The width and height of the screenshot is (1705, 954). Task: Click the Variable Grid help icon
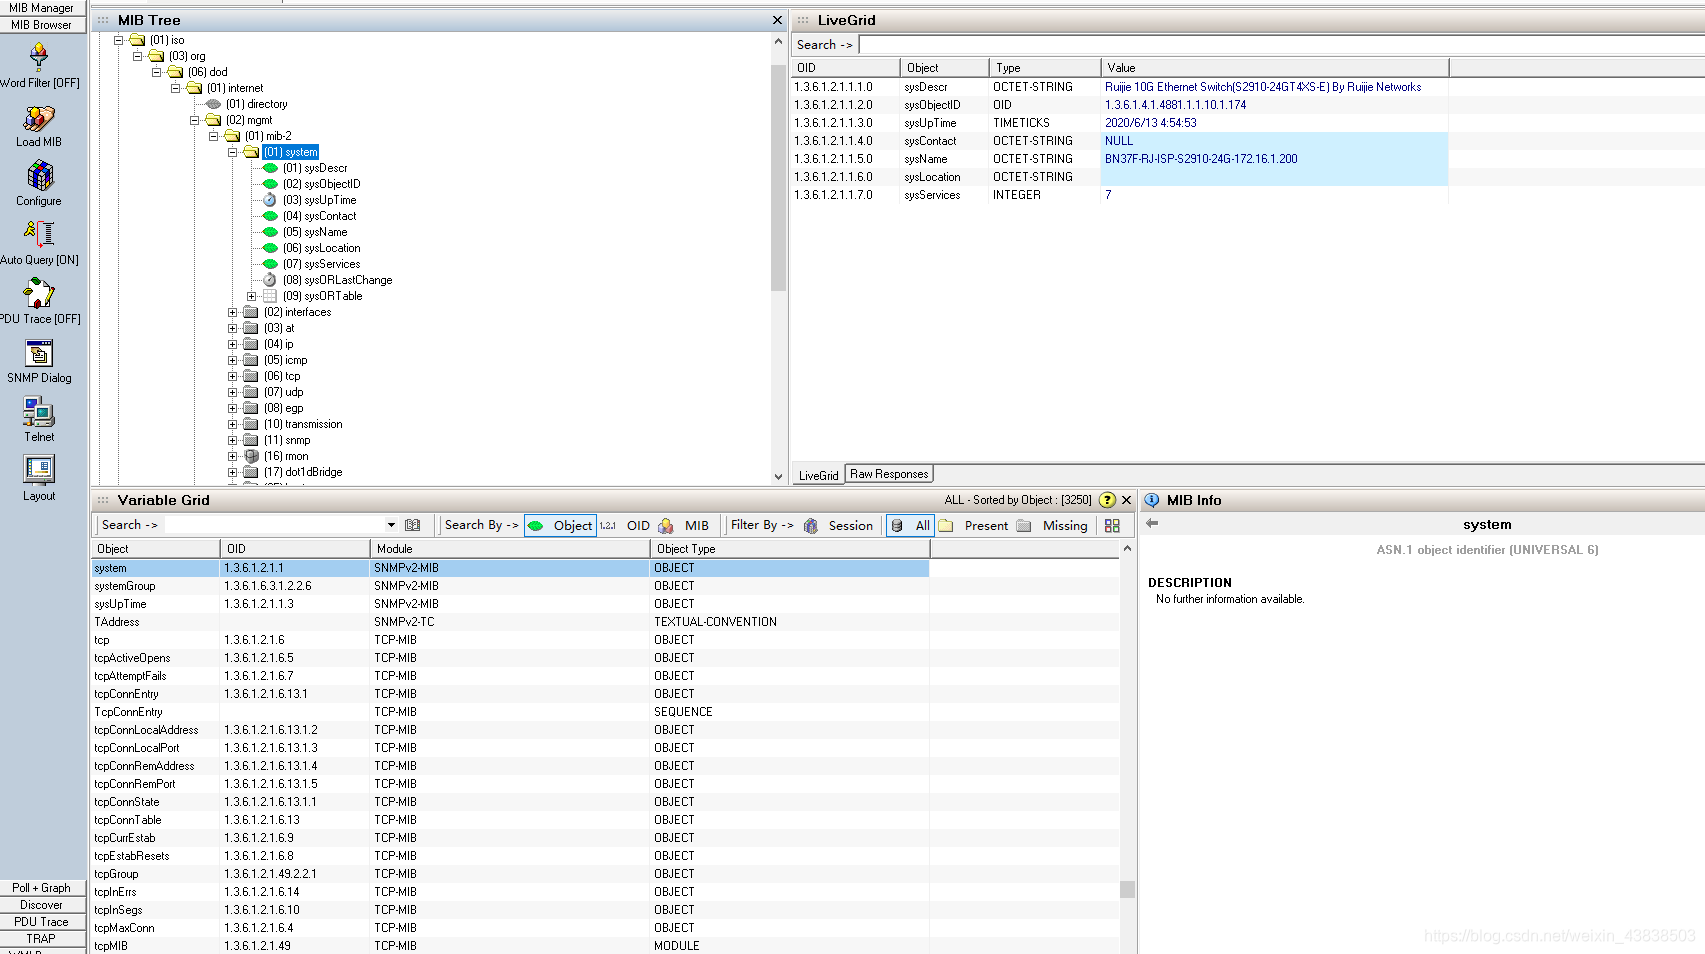[x=1107, y=500]
